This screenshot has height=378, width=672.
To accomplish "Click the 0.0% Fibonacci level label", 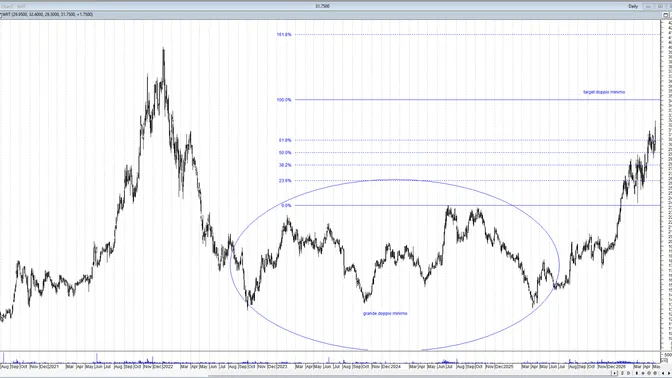I will tap(286, 206).
